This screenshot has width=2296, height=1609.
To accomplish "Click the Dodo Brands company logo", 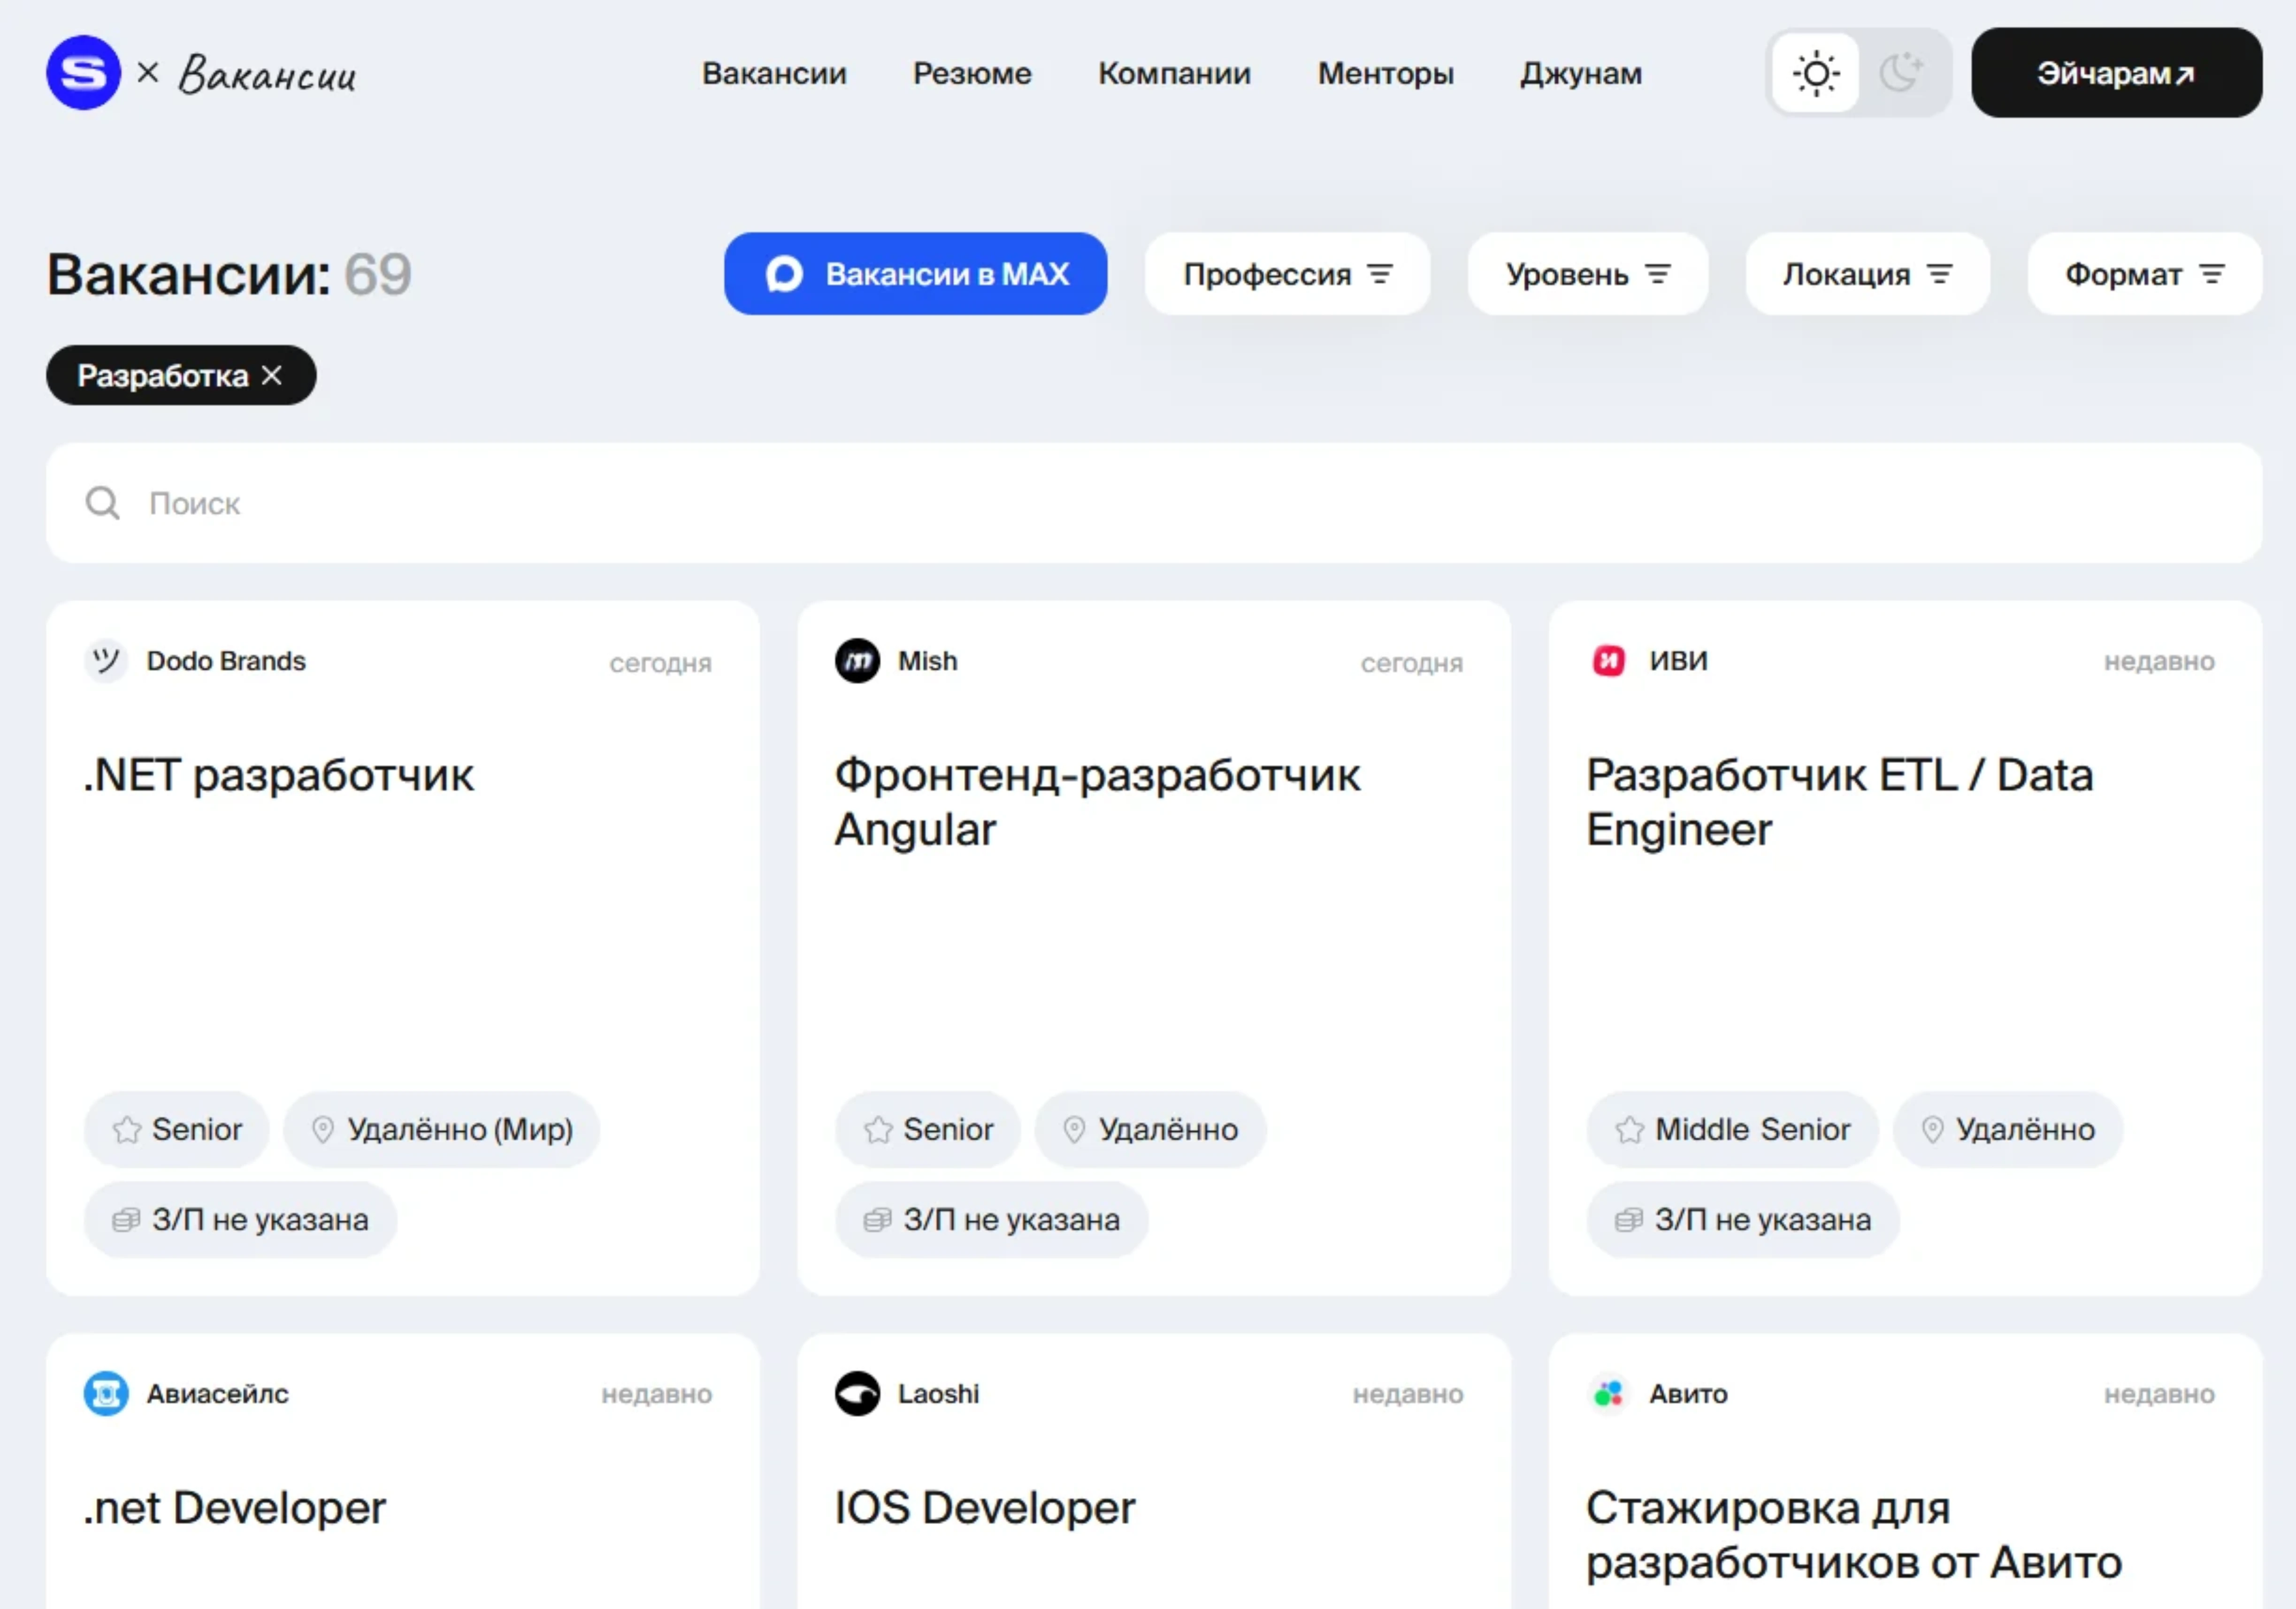I will click(x=106, y=661).
